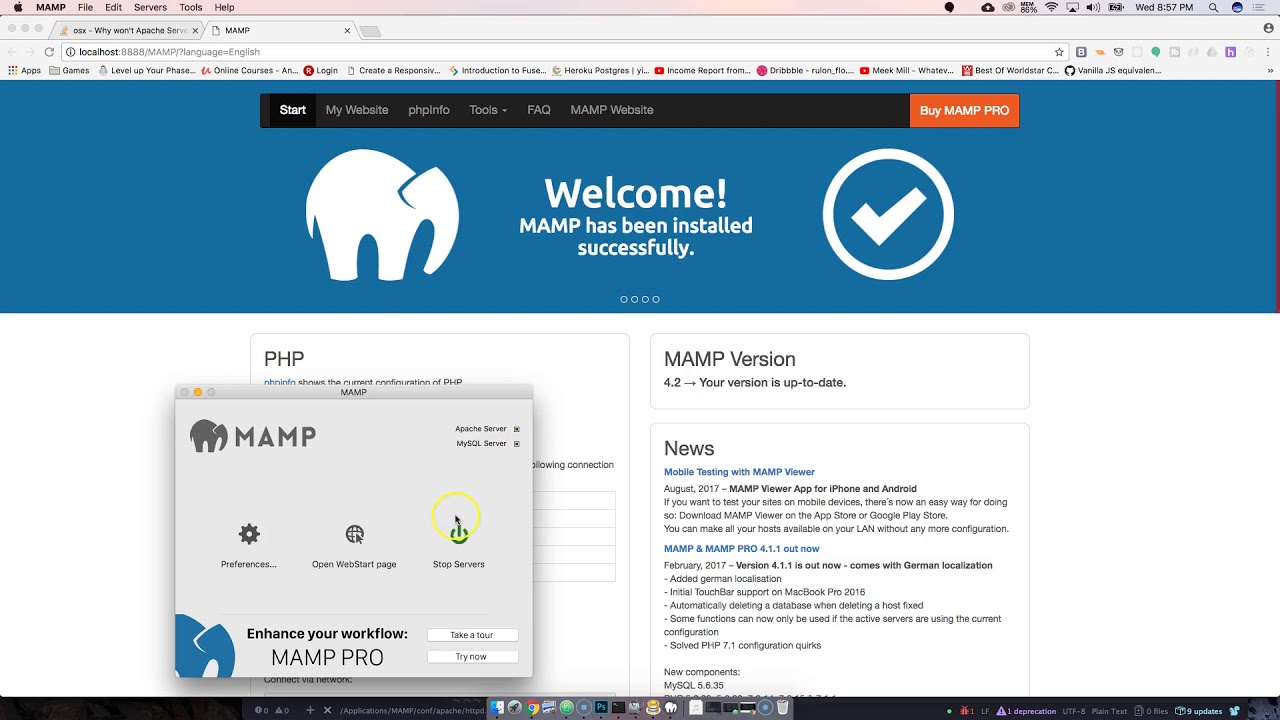This screenshot has height=720, width=1280.
Task: Click the purple h extension icon
Action: click(1231, 52)
